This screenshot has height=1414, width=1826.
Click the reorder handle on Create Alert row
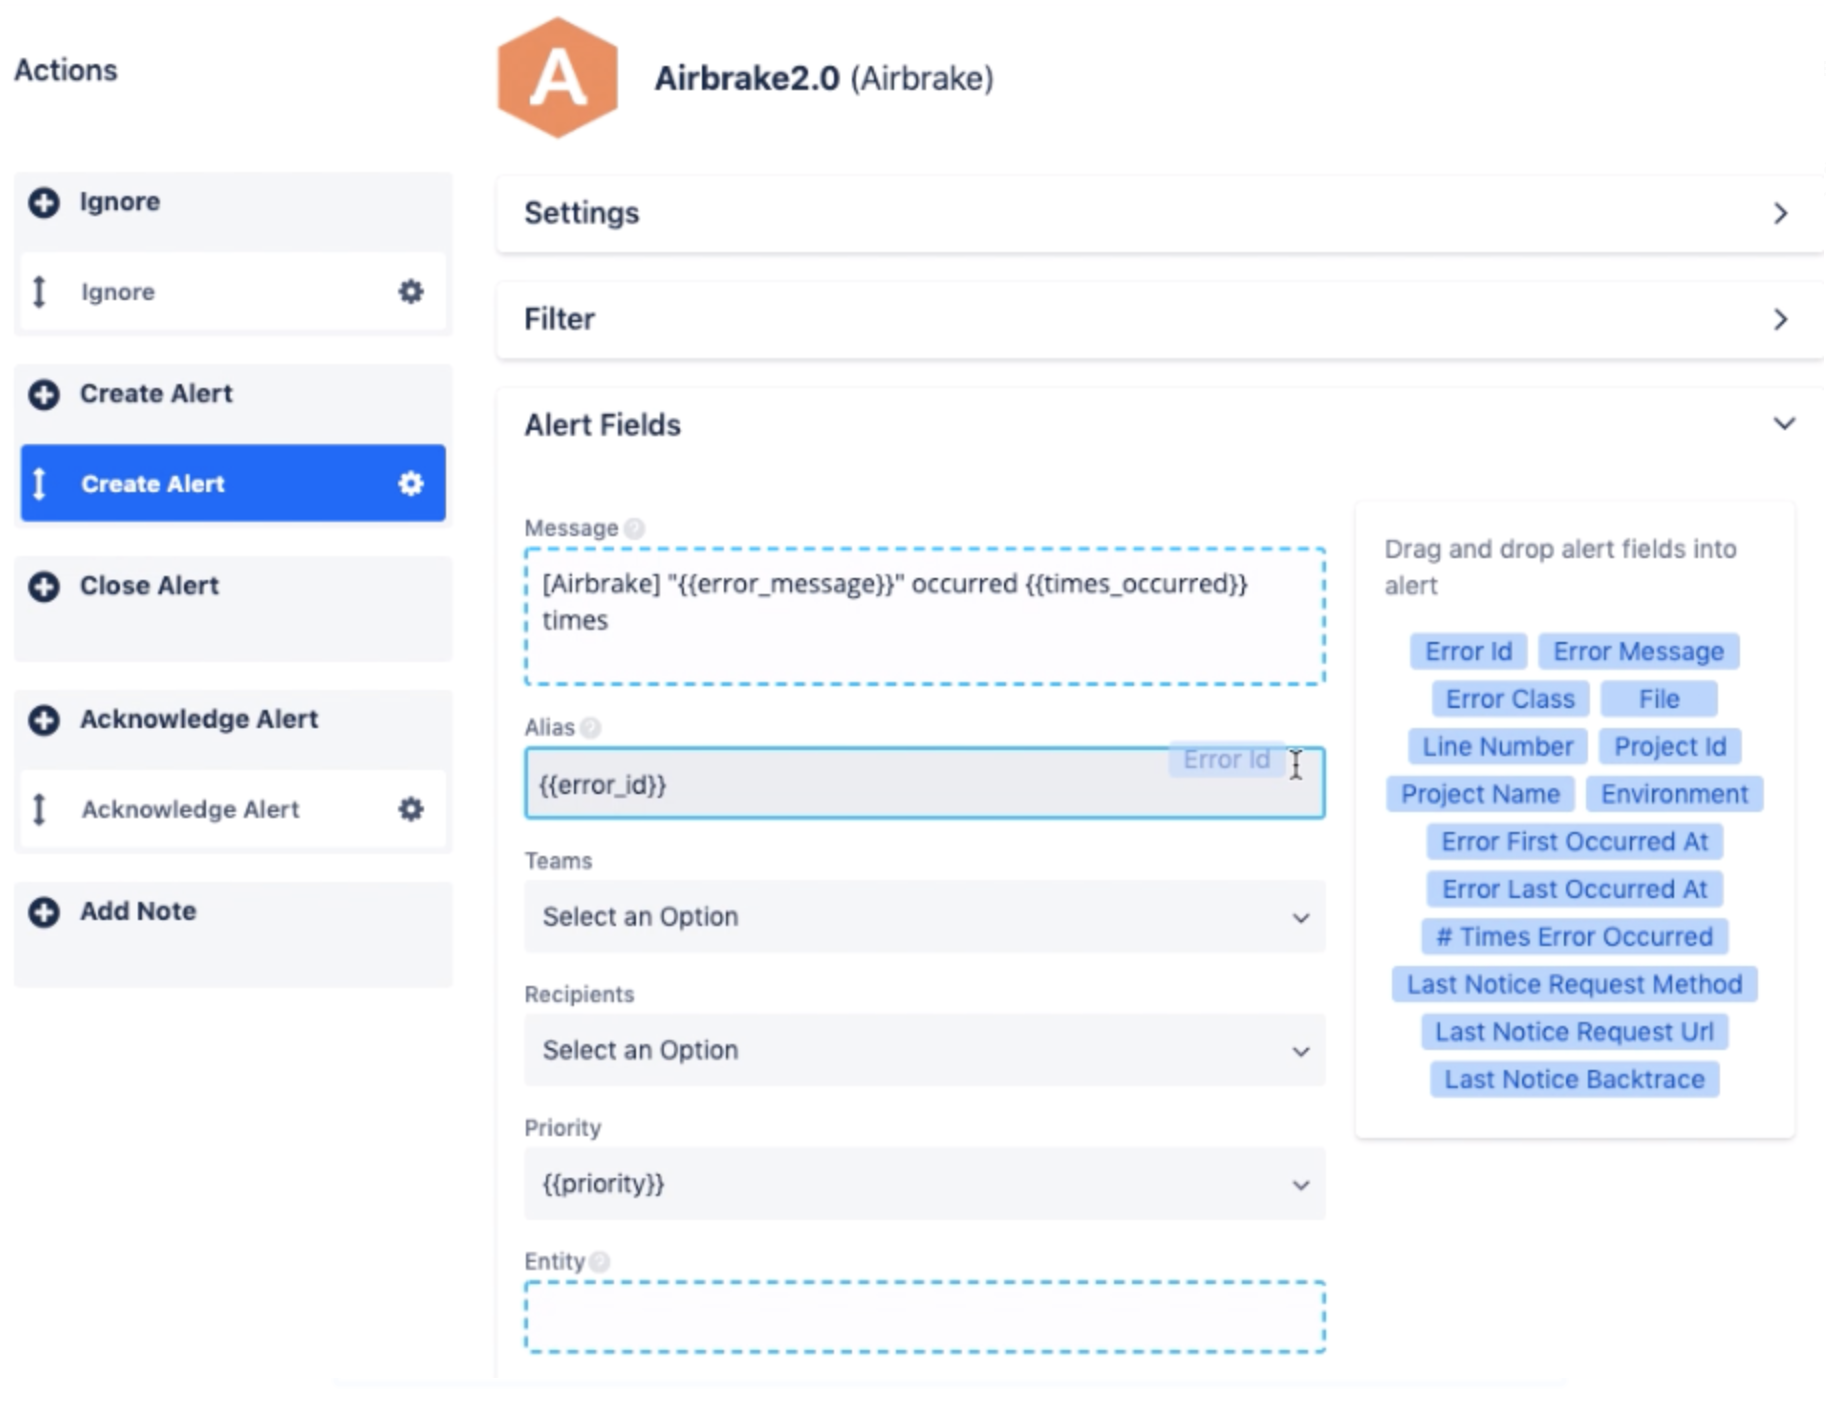[x=39, y=484]
